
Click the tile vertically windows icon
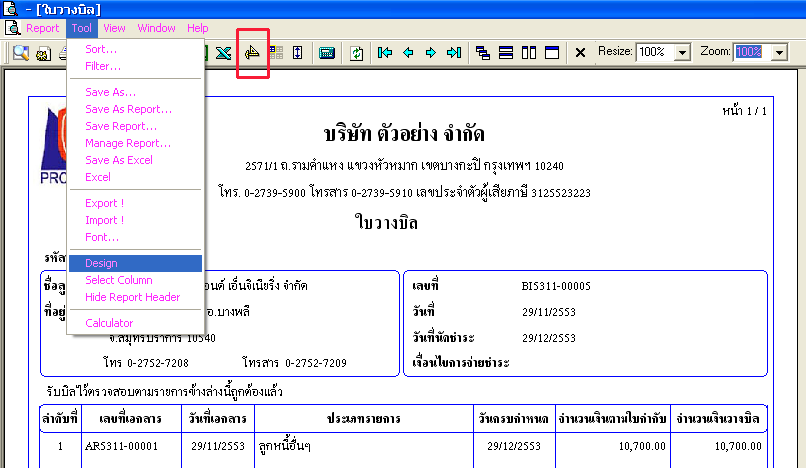[529, 52]
